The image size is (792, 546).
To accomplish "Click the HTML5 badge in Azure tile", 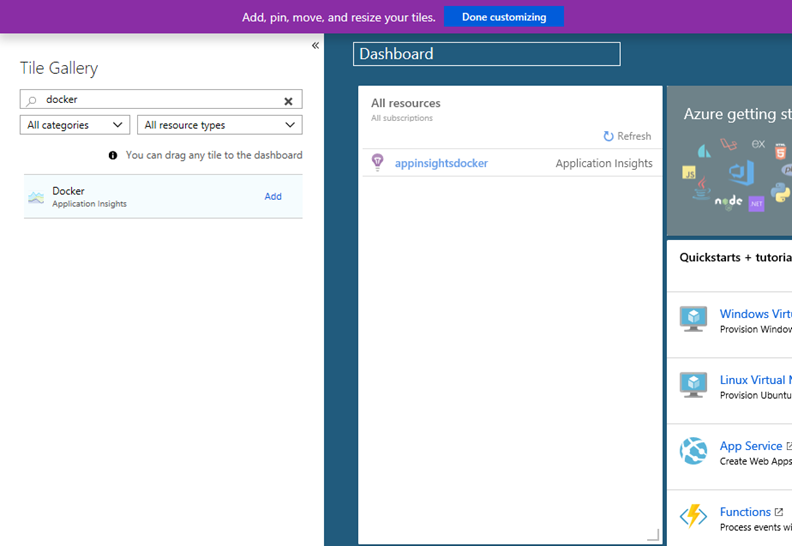I will click(x=780, y=151).
